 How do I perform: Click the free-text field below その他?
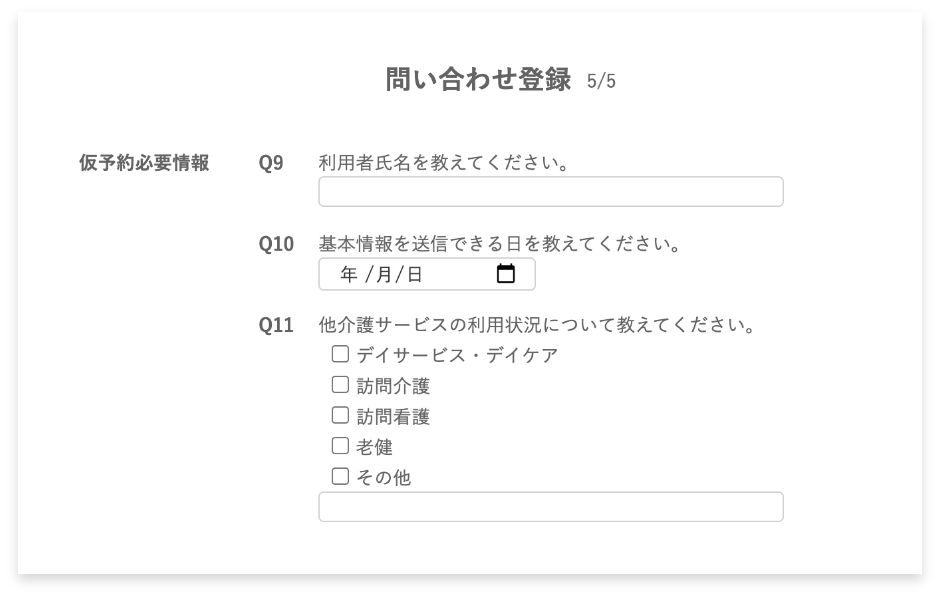550,507
